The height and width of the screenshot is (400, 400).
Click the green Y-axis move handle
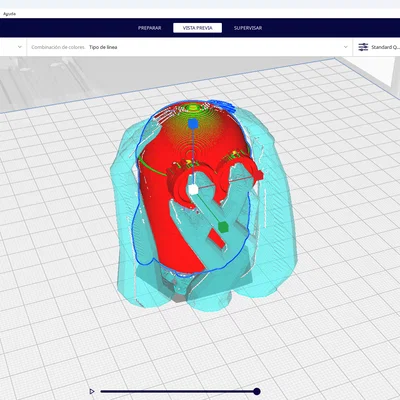(223, 227)
